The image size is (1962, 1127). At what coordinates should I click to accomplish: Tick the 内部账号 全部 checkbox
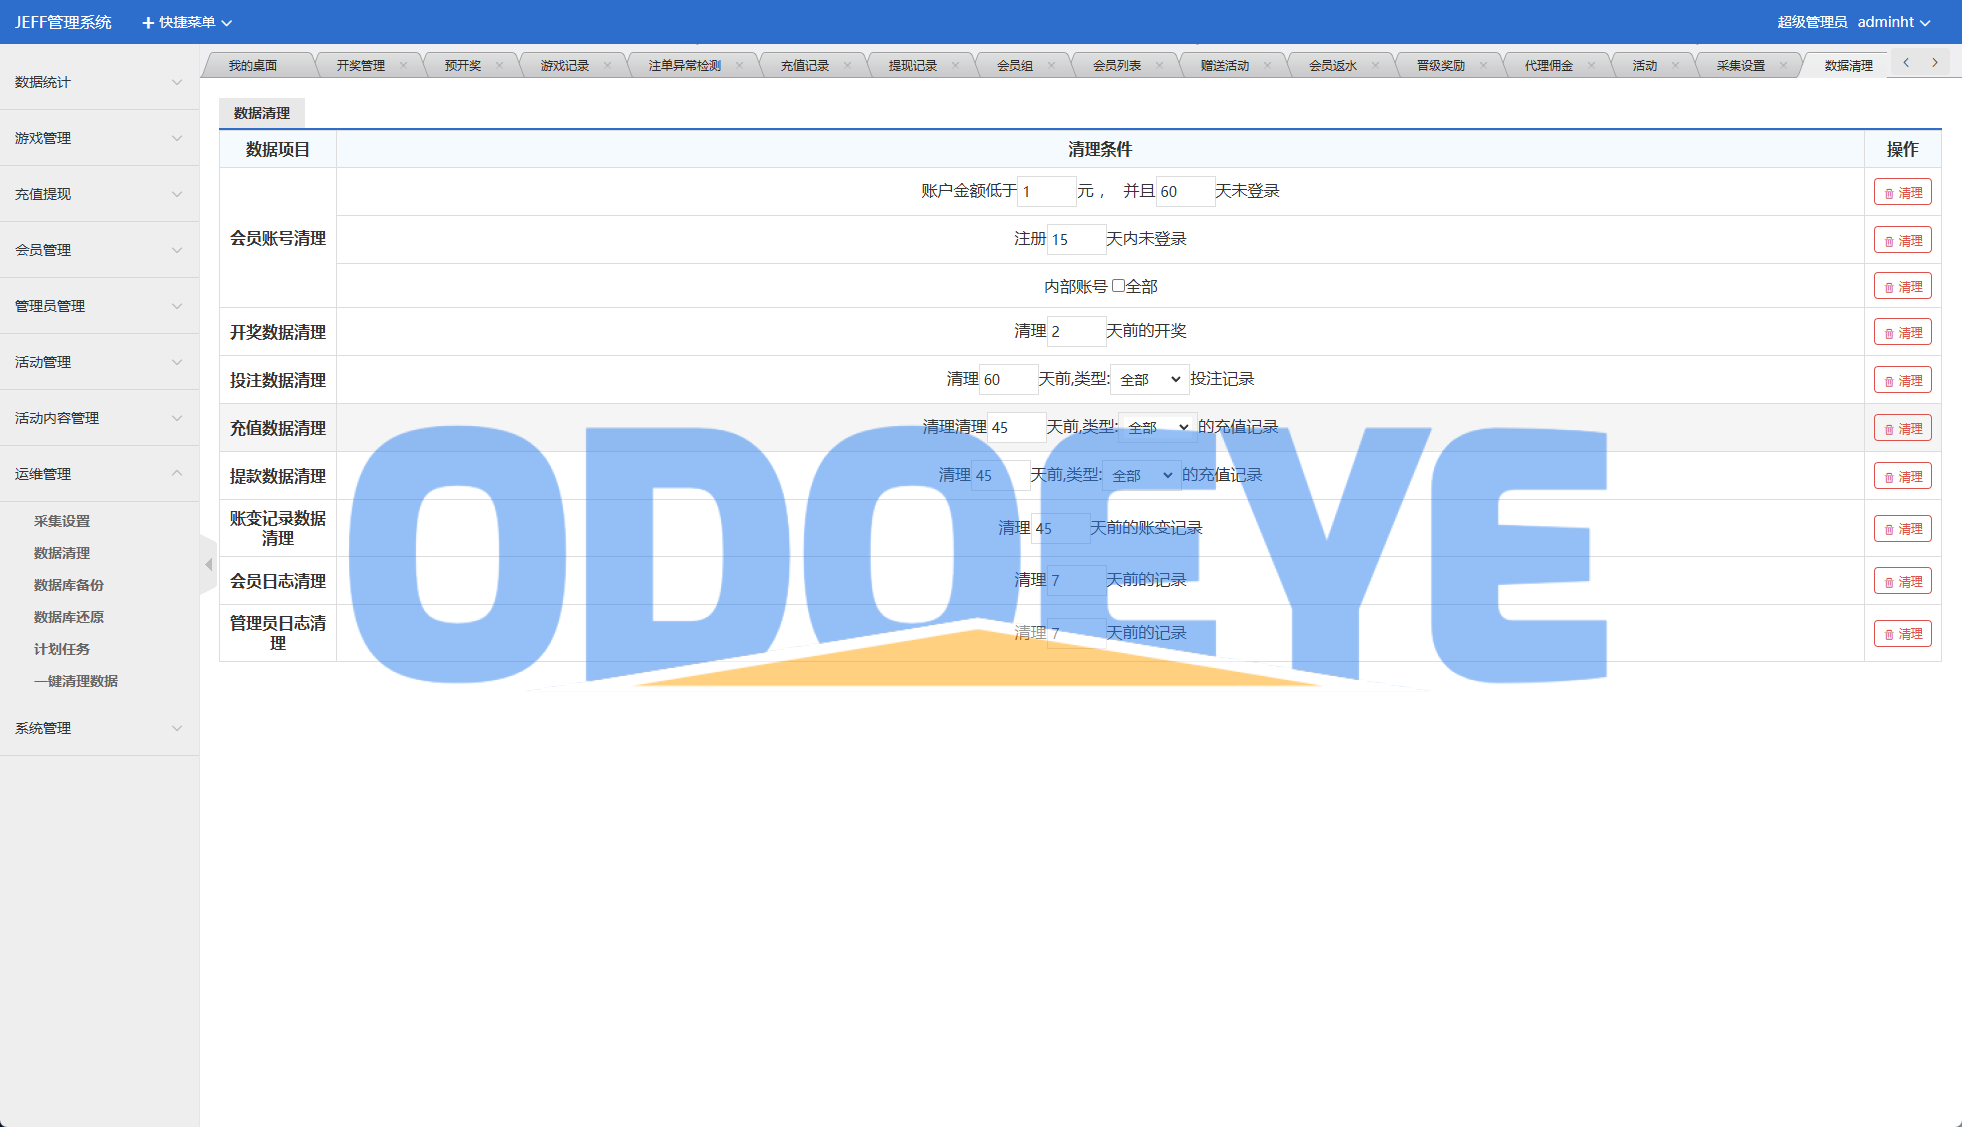coord(1118,286)
